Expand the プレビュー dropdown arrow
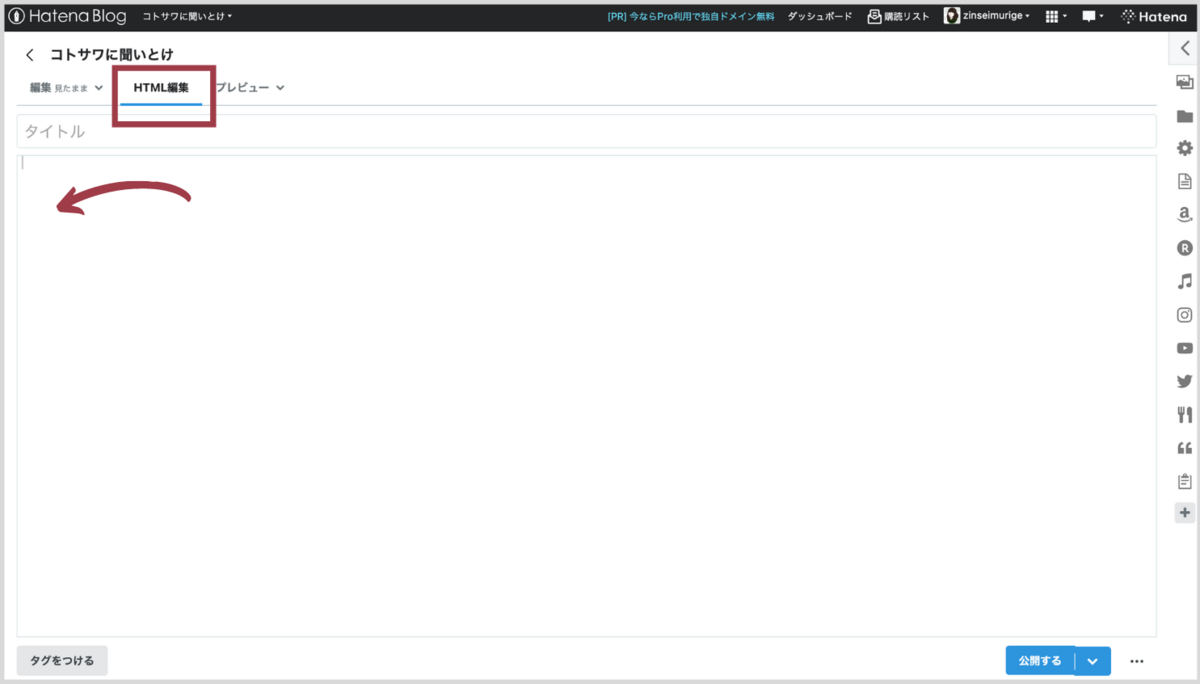 click(280, 88)
